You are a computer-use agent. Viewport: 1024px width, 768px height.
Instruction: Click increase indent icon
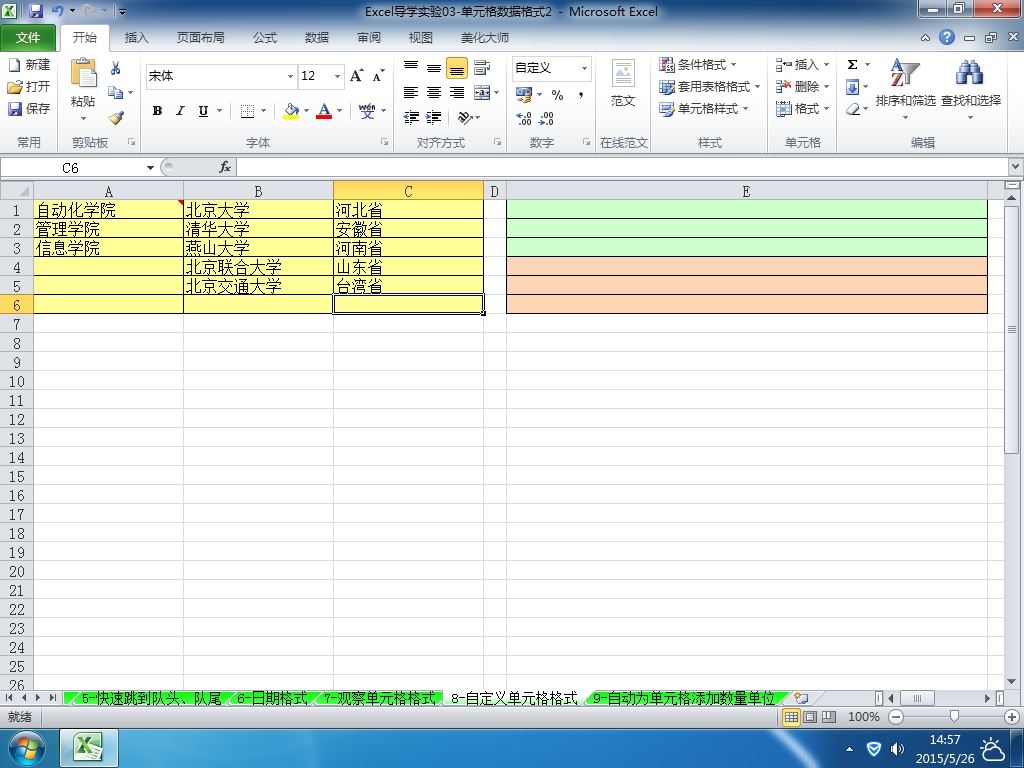[434, 118]
